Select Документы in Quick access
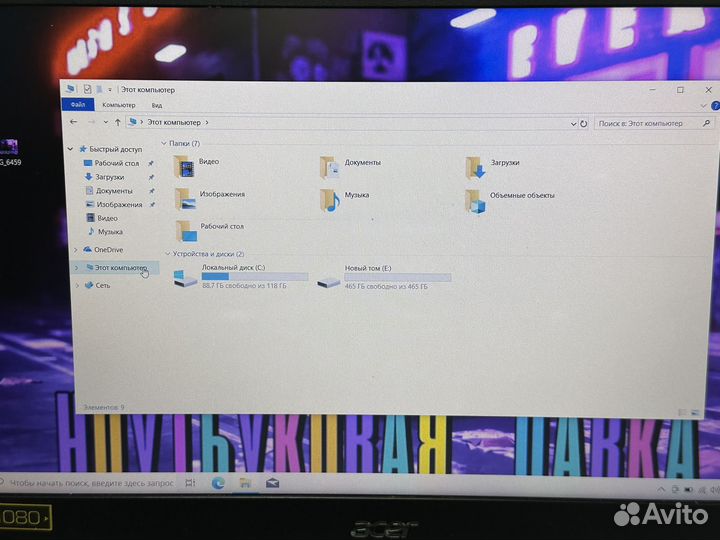 tap(113, 191)
